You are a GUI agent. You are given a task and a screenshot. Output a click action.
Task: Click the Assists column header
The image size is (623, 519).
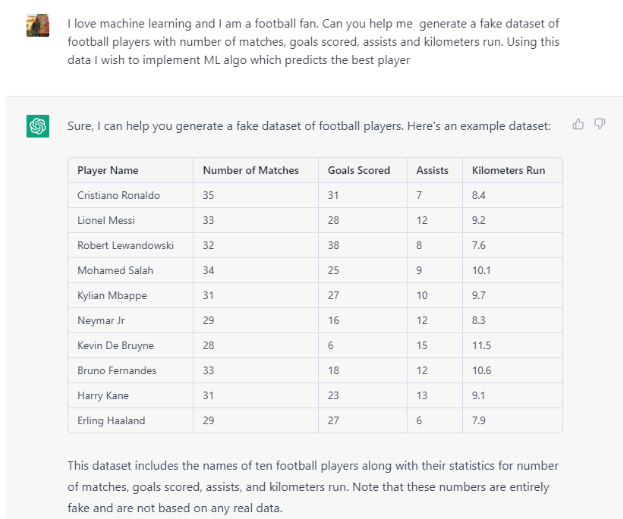tap(433, 170)
